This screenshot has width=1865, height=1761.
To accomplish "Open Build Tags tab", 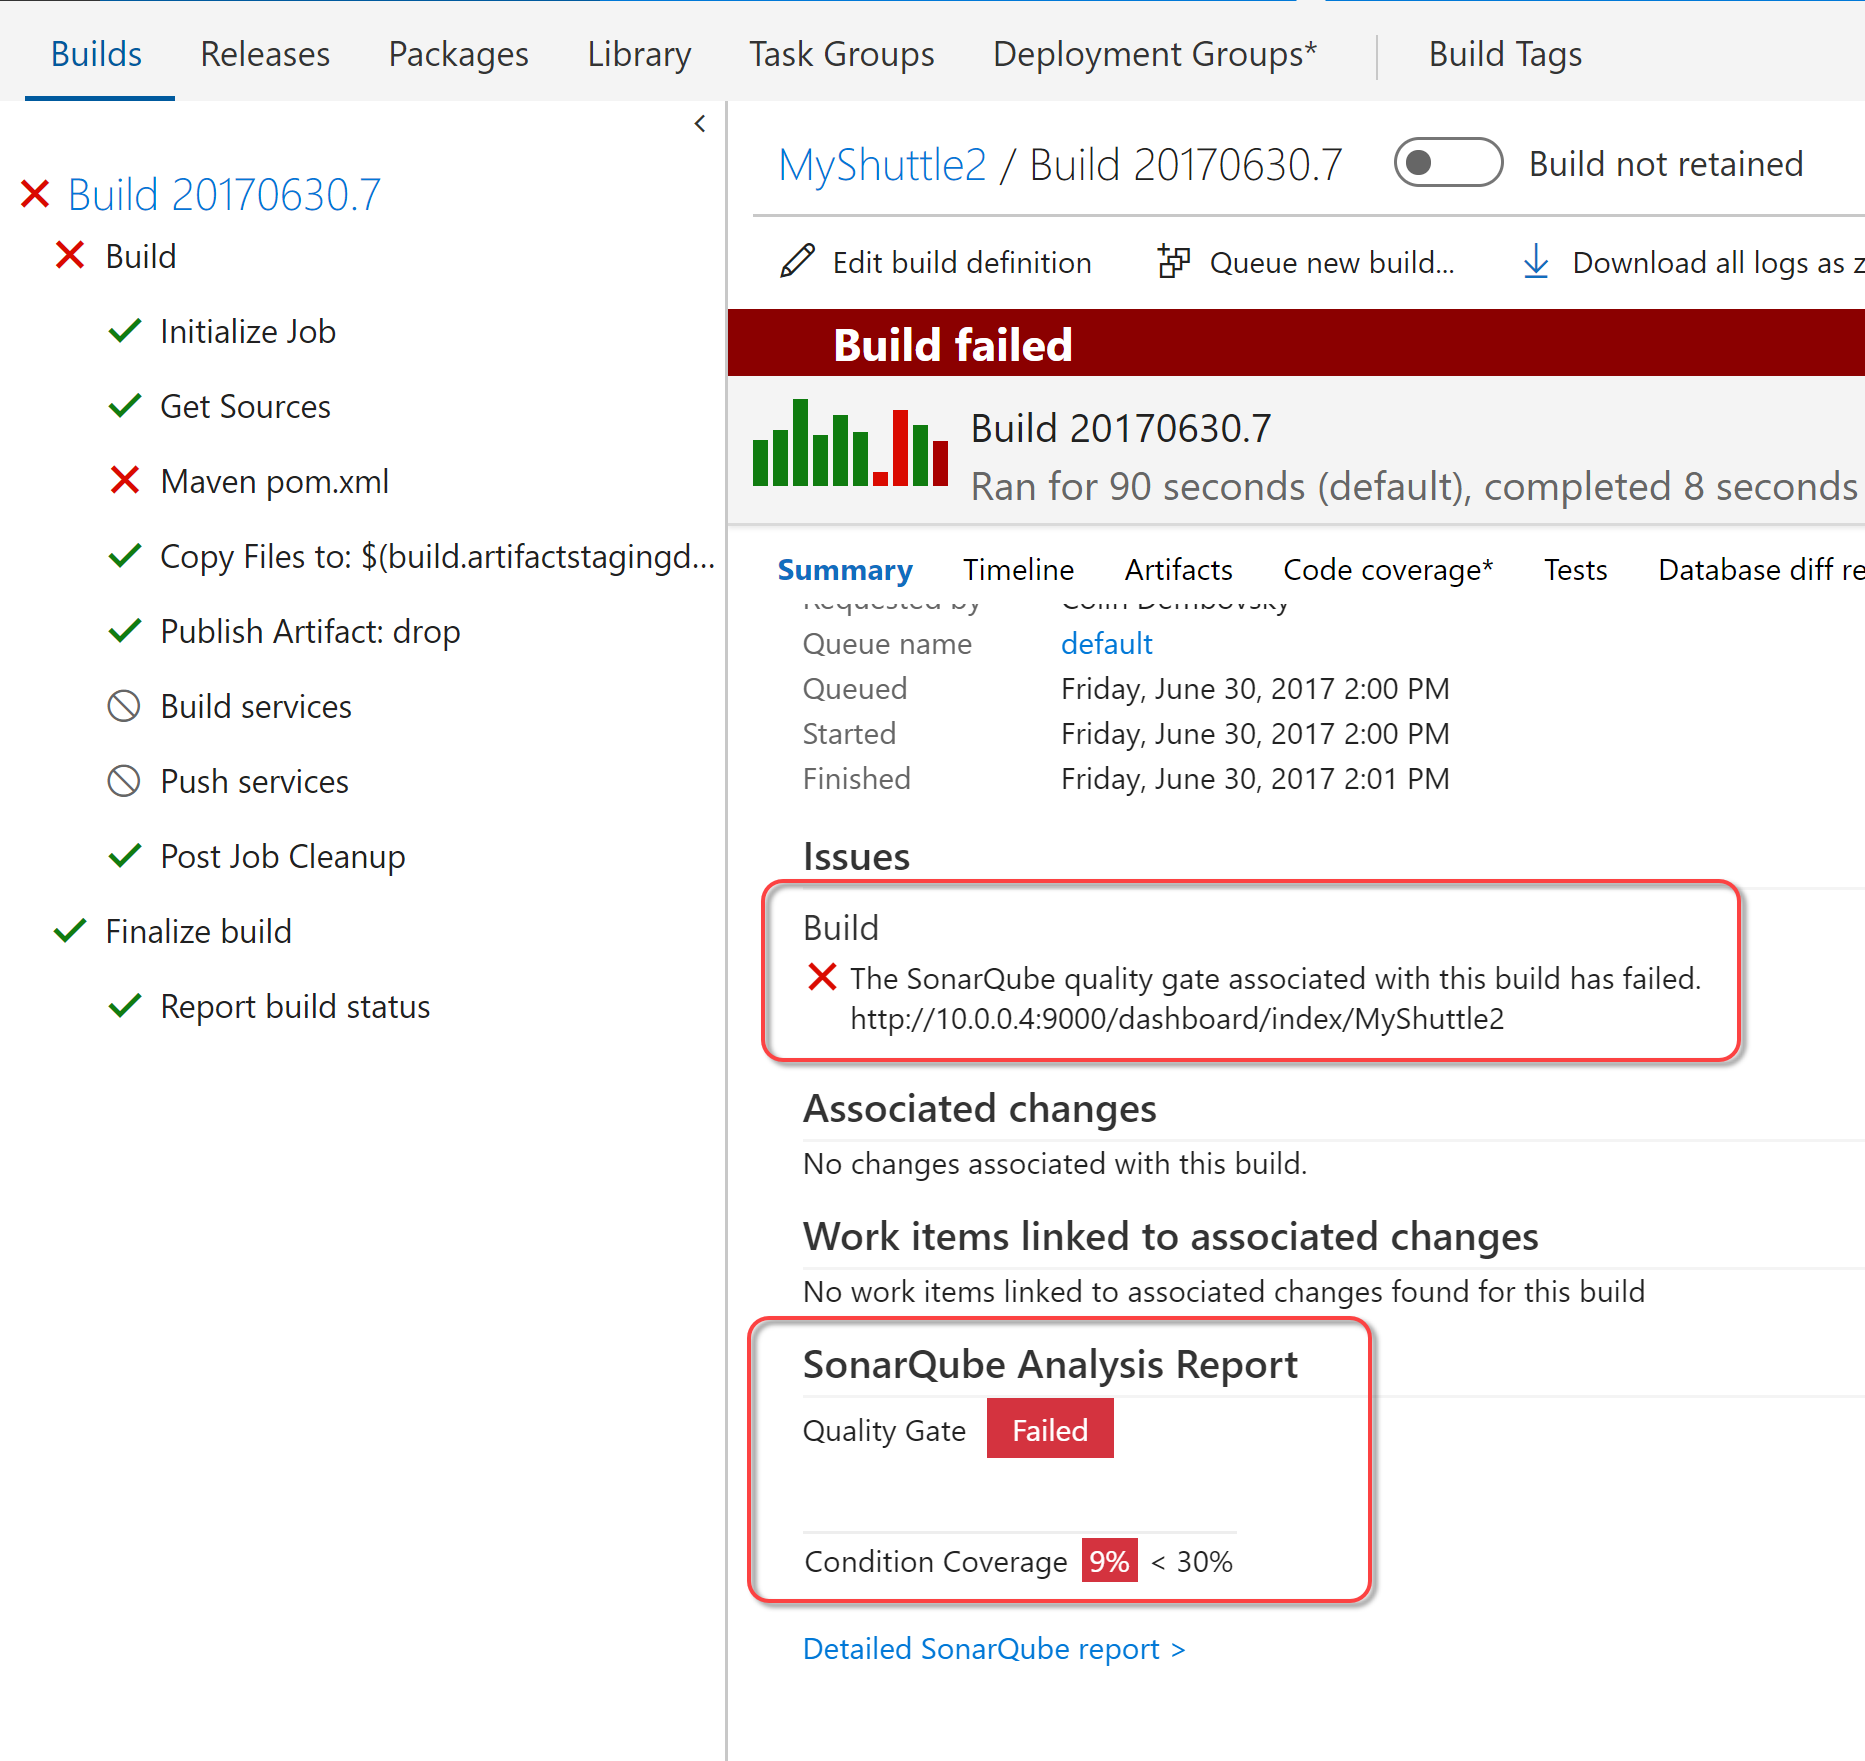I will coord(1505,54).
